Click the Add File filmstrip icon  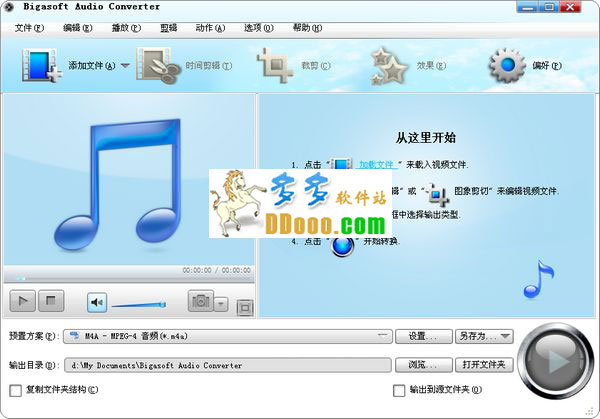tap(41, 65)
